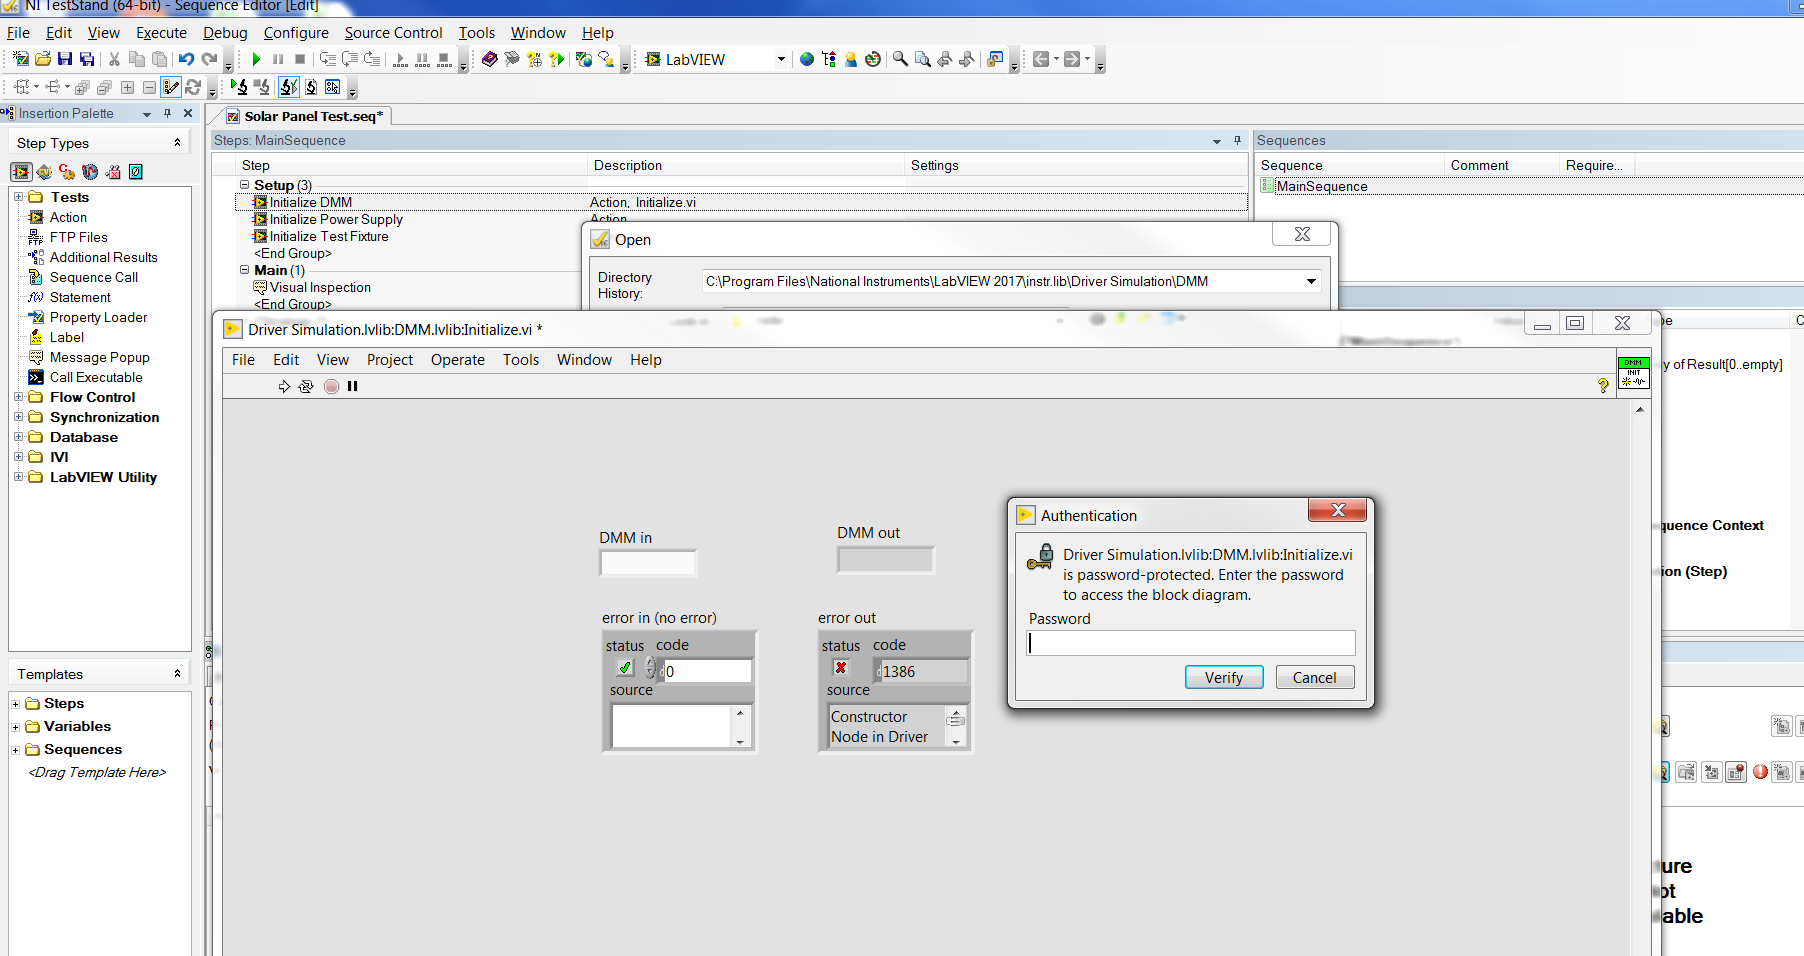Screen dimensions: 1804x956
Task: Click the Expand All plus icon
Action: [127, 87]
